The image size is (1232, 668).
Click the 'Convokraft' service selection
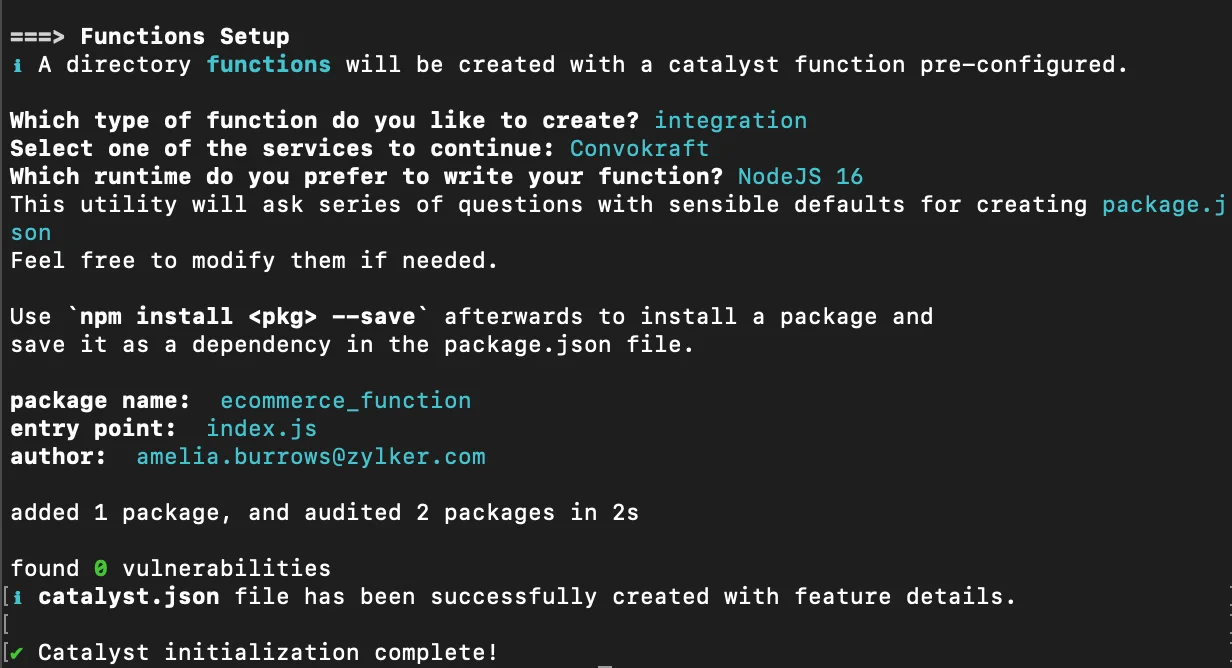[640, 149]
